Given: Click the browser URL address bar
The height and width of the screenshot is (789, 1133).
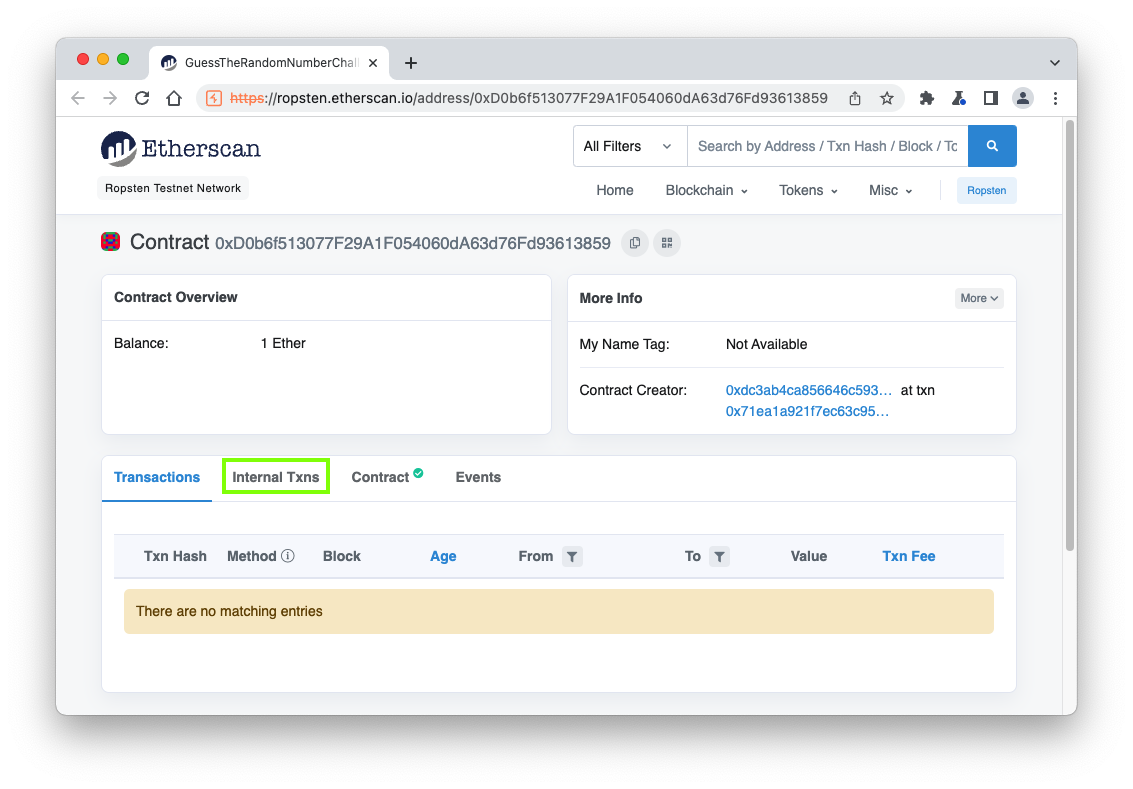Looking at the screenshot, I should pos(529,98).
